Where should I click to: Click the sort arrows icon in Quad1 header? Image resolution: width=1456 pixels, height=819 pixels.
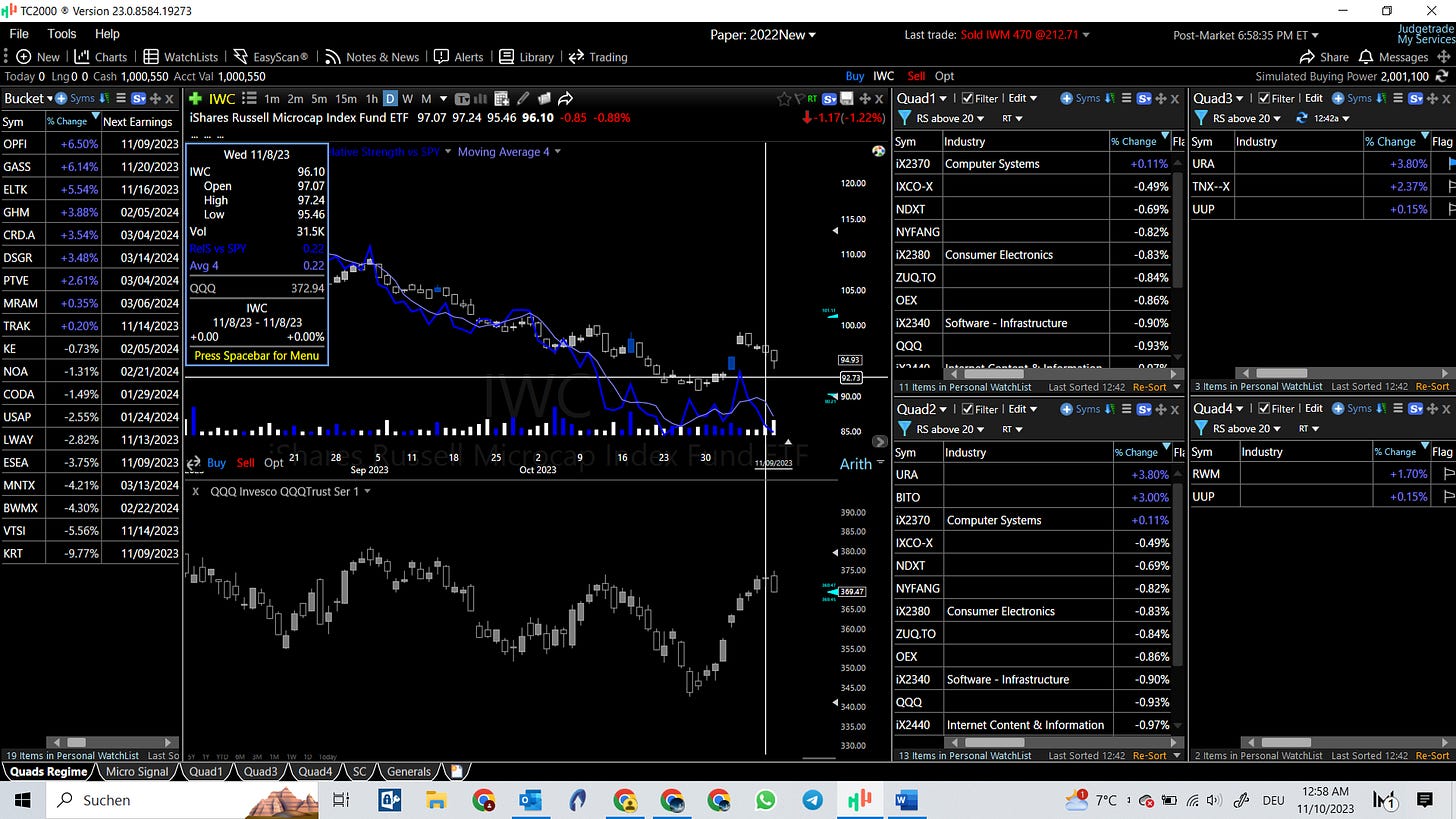point(1110,98)
